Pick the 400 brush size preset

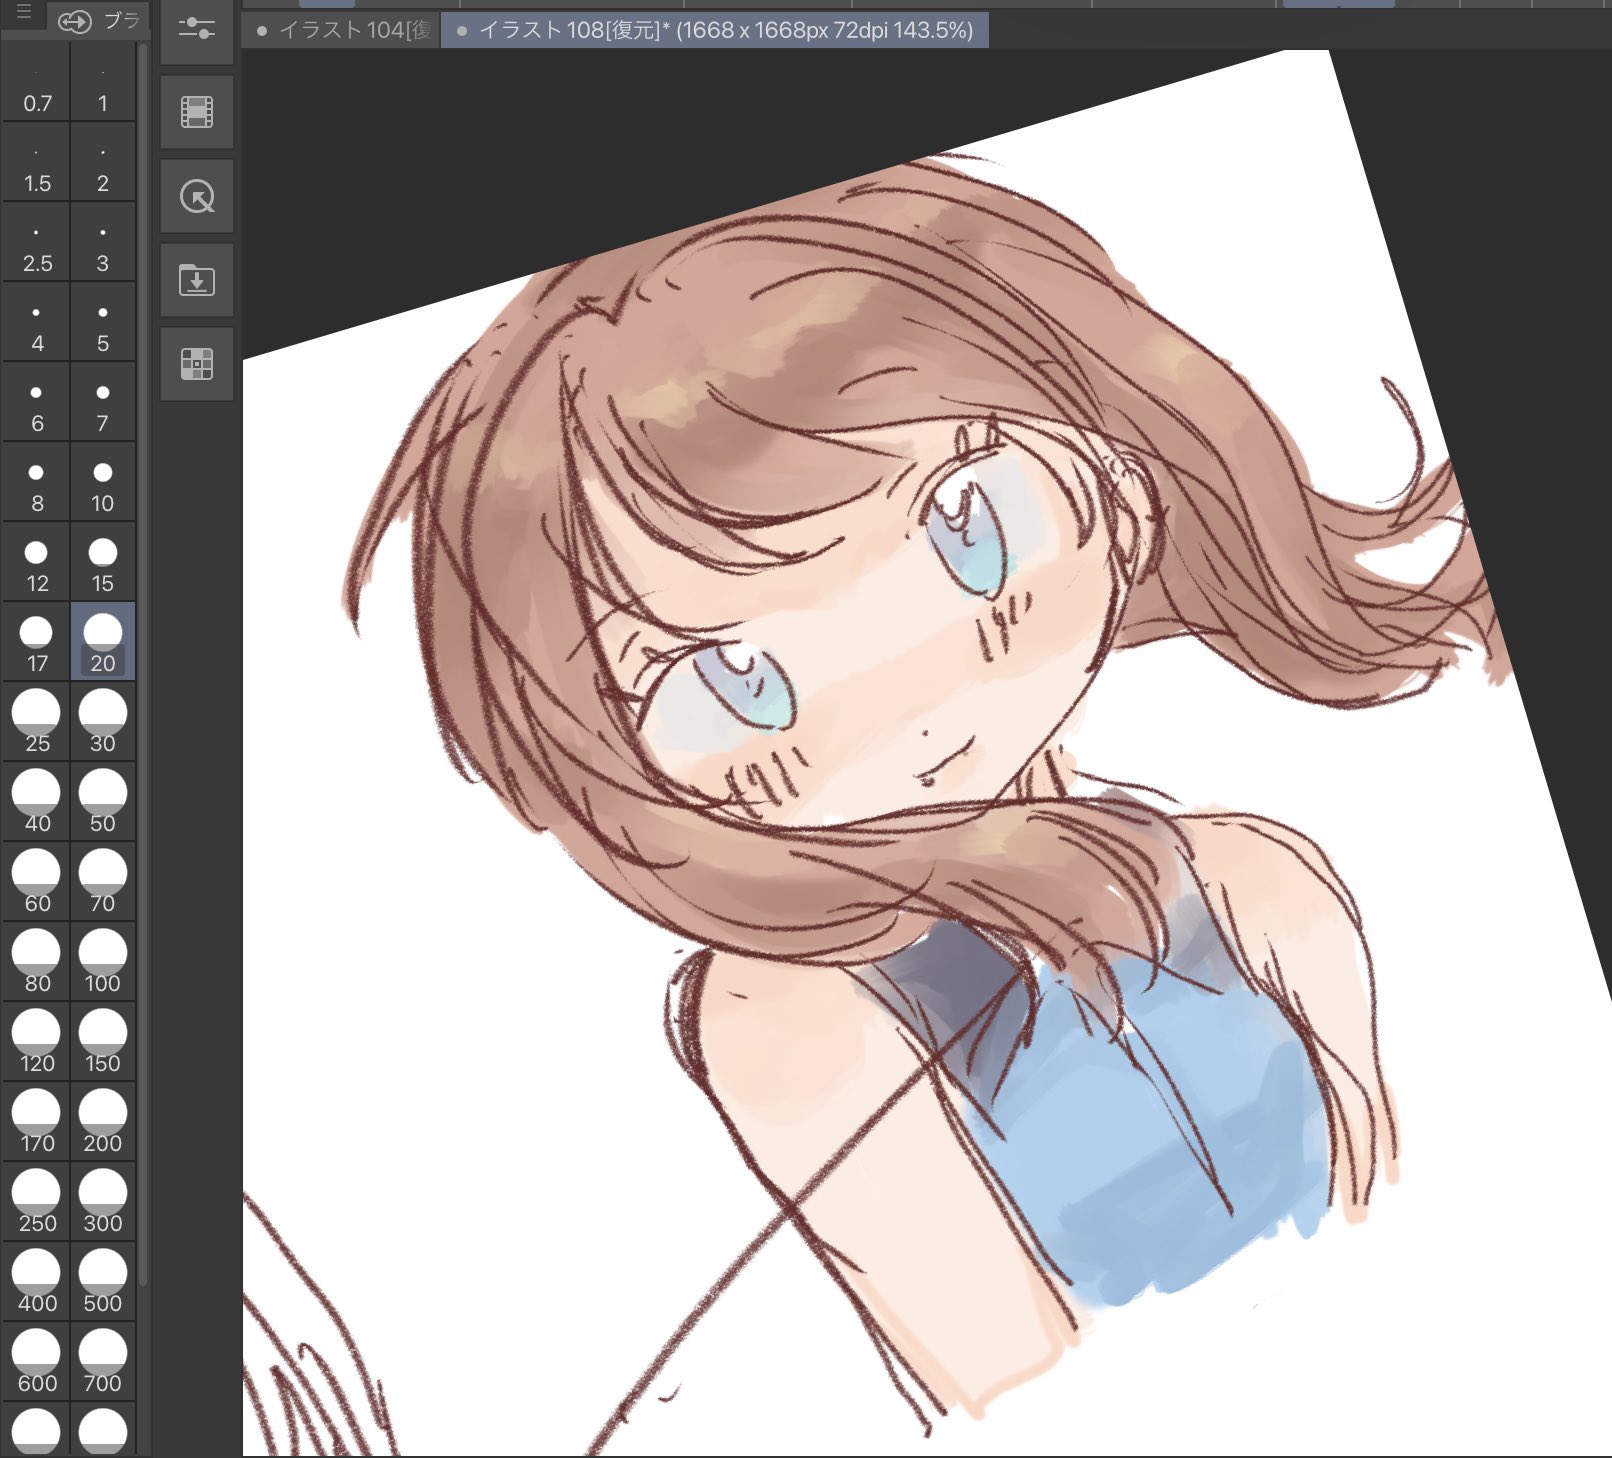point(37,1282)
